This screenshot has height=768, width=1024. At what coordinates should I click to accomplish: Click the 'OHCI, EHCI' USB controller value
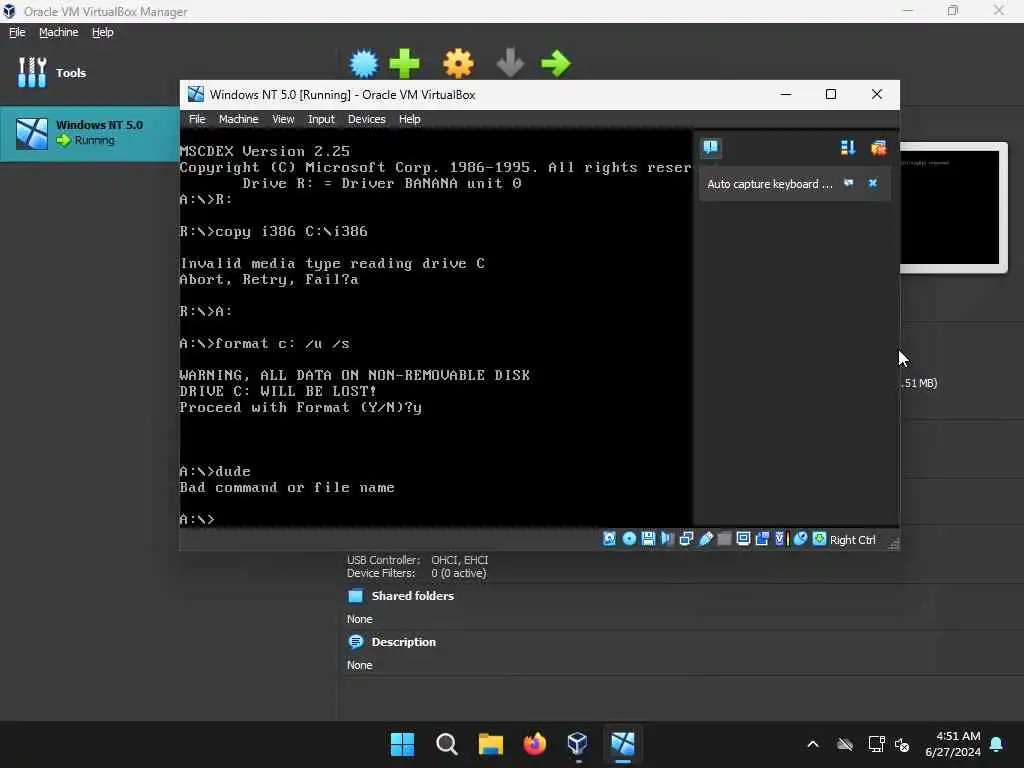coord(460,560)
